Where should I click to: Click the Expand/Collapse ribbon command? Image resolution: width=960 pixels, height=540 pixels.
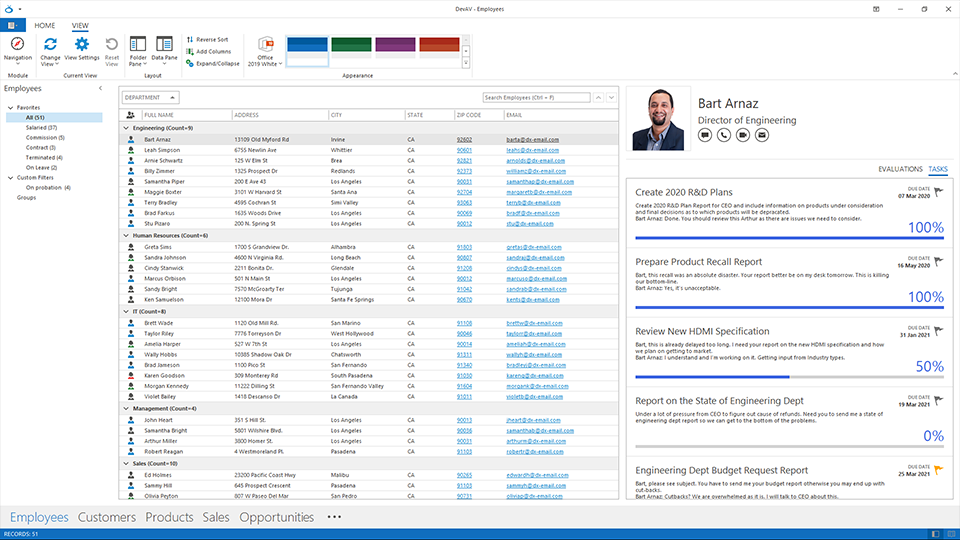[217, 63]
